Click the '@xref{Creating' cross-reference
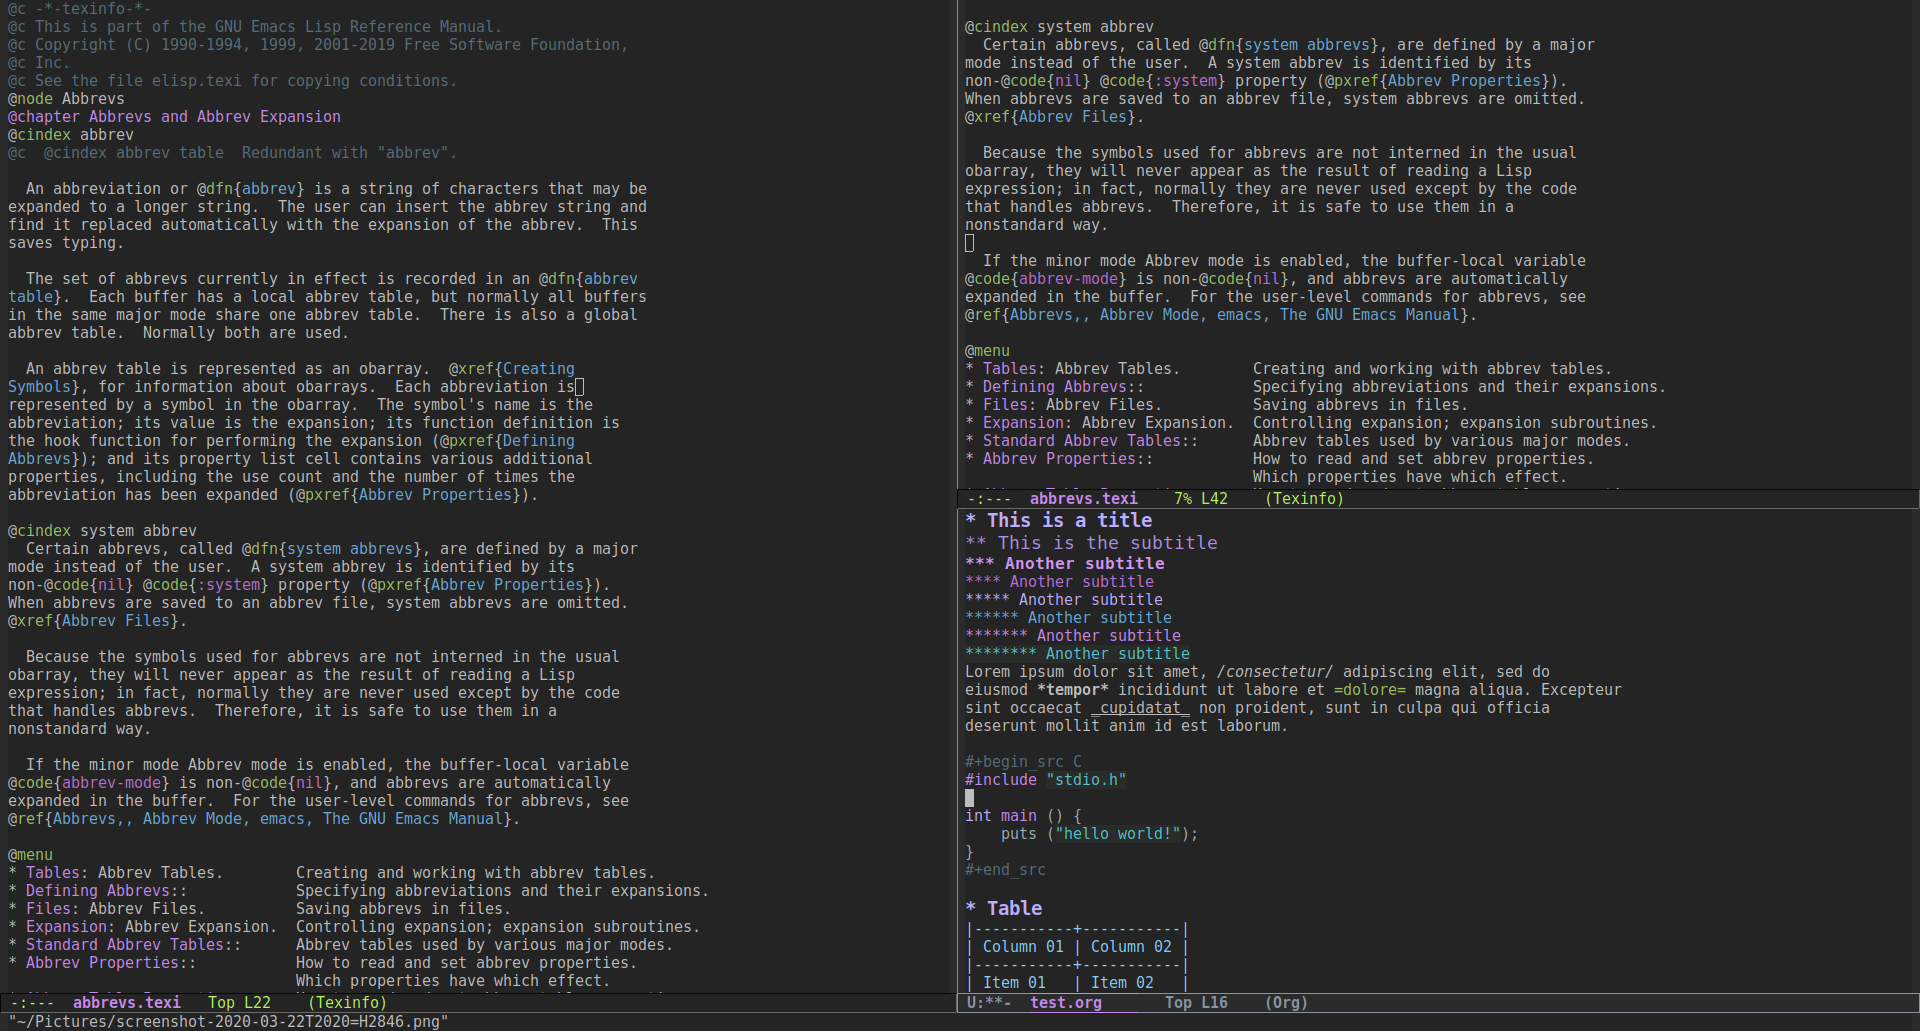The height and width of the screenshot is (1031, 1920). click(x=511, y=368)
